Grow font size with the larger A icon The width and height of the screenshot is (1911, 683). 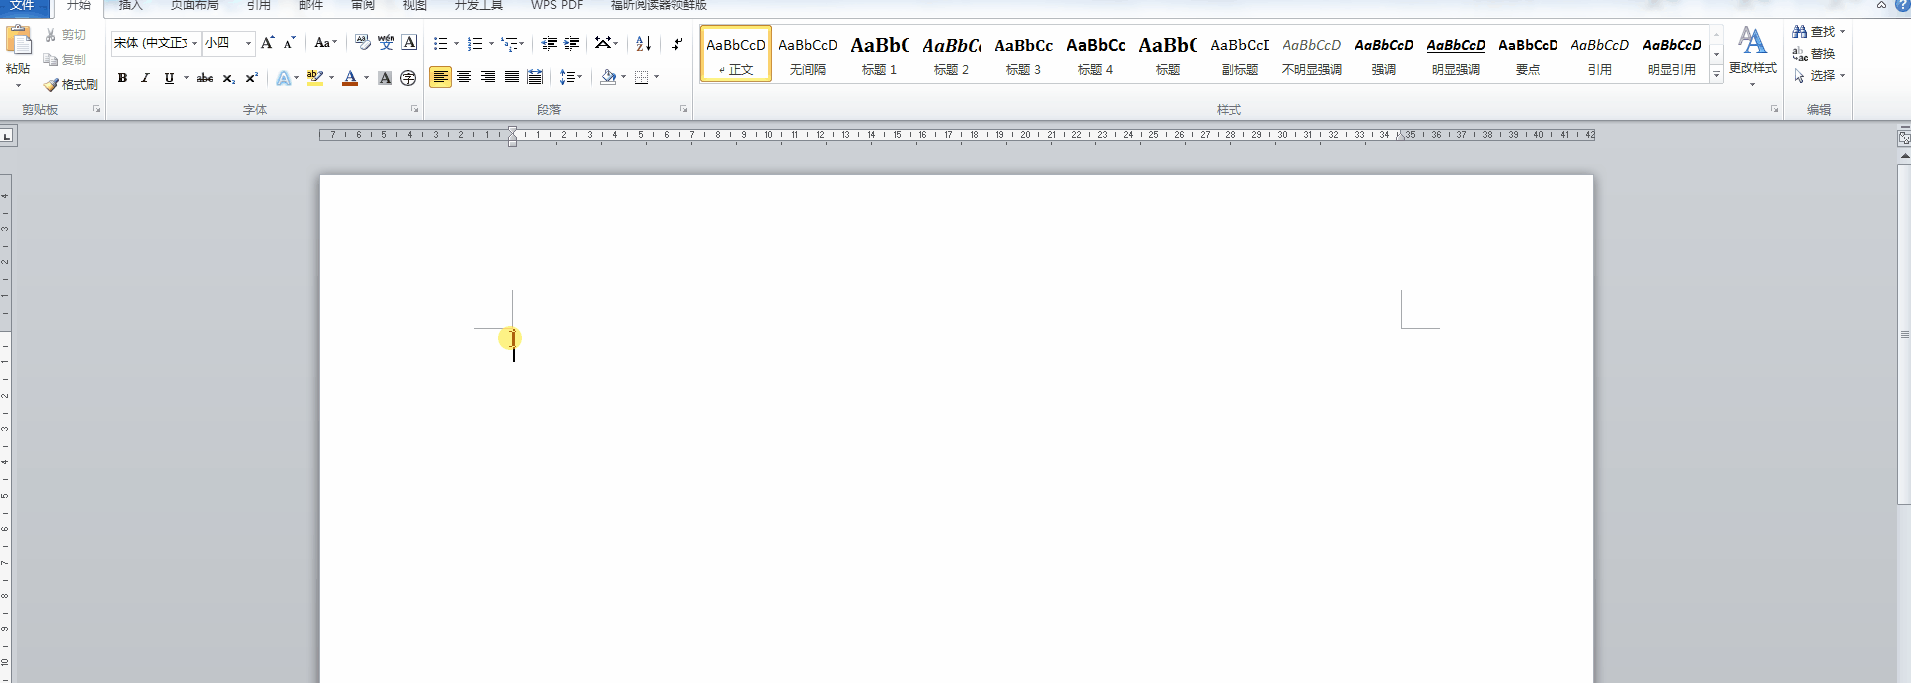[x=267, y=43]
